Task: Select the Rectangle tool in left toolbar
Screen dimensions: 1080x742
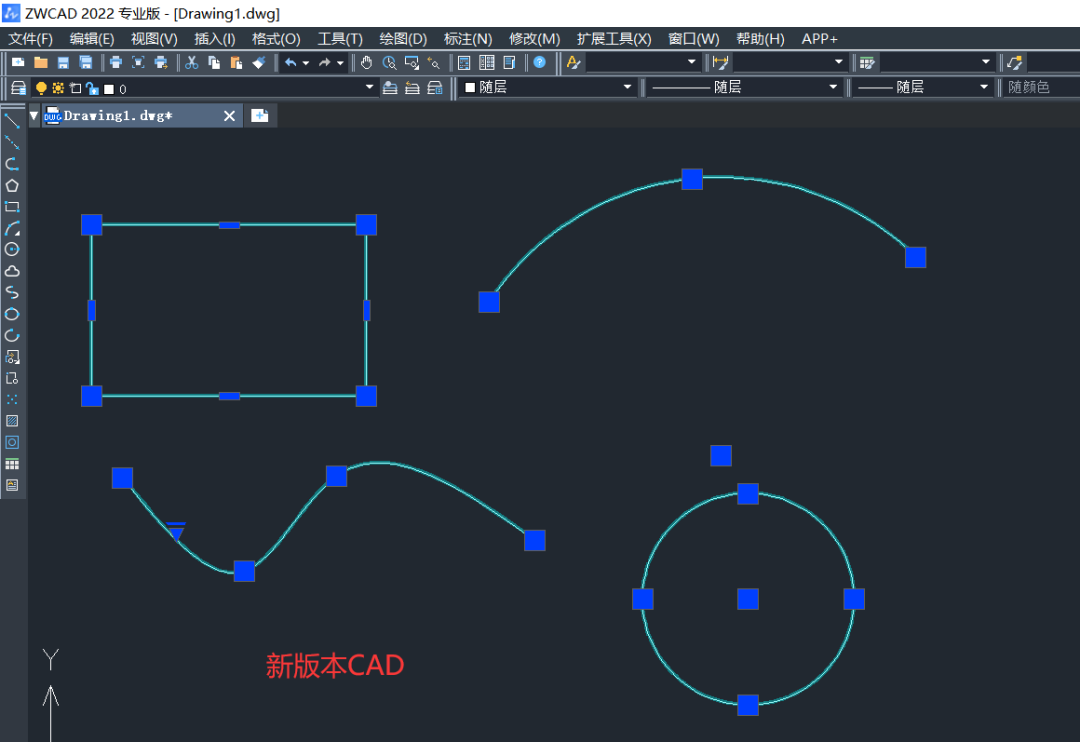Action: (x=12, y=207)
